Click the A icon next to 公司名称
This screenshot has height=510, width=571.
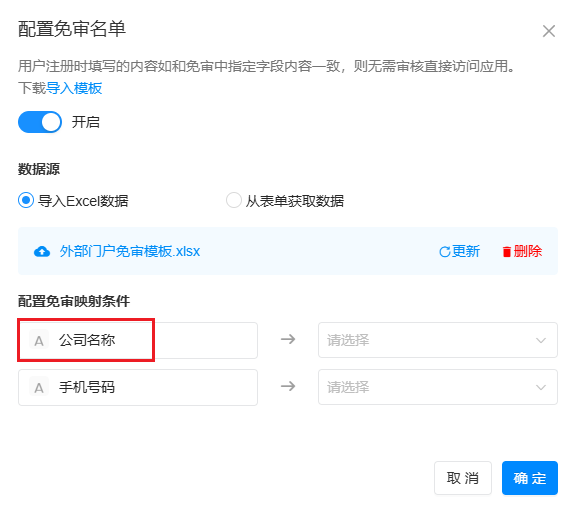(x=39, y=340)
